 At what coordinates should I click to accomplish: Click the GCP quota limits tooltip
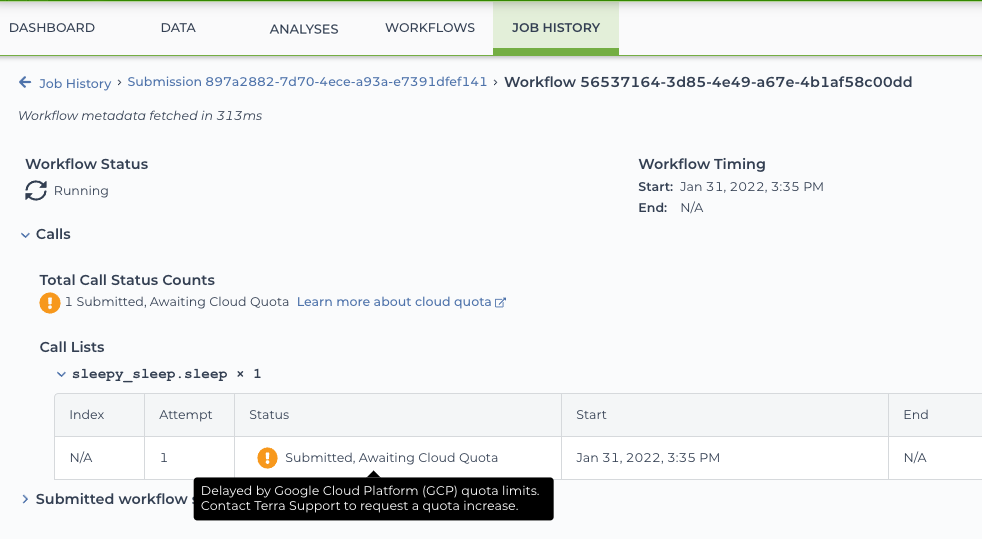point(373,499)
